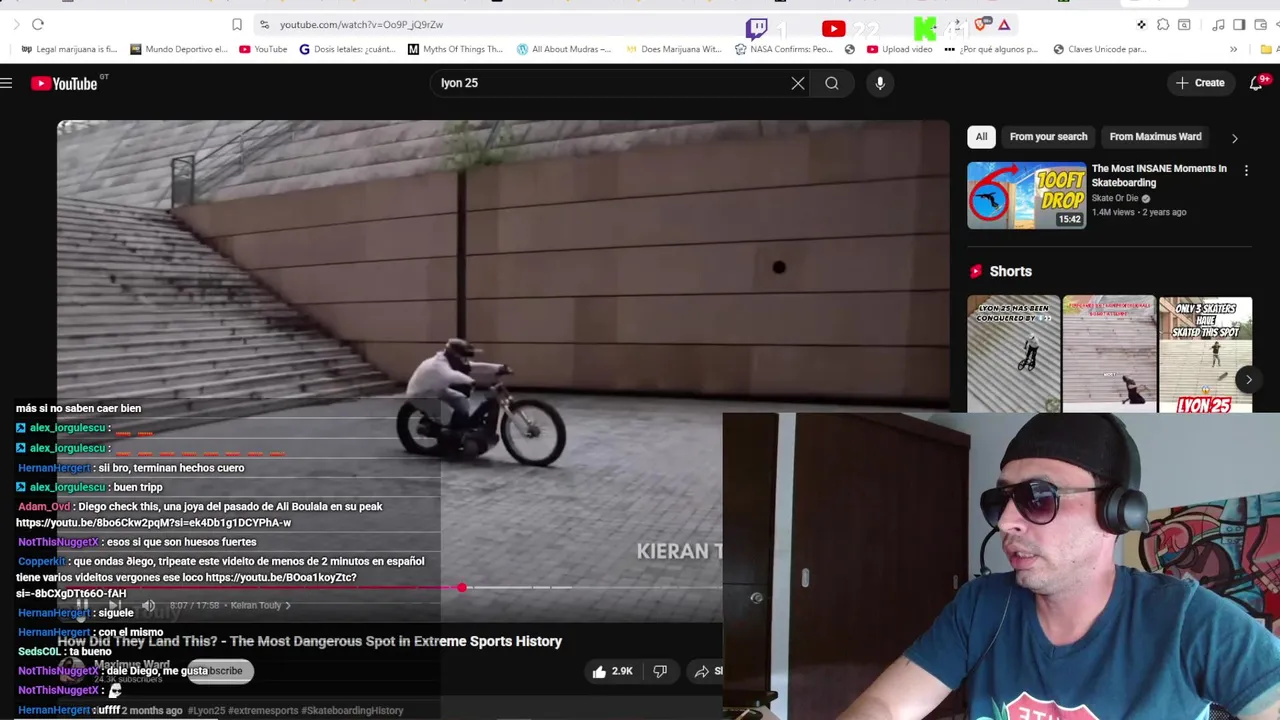Open the 'Skate Or Die' channel name

click(1116, 198)
